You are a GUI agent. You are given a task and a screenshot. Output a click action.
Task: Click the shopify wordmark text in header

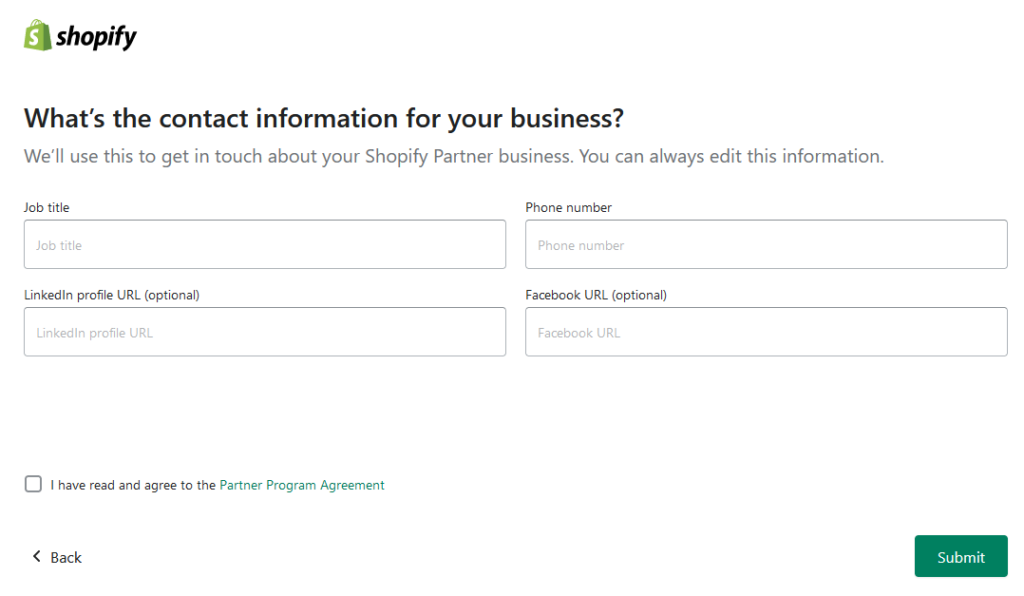coord(96,37)
